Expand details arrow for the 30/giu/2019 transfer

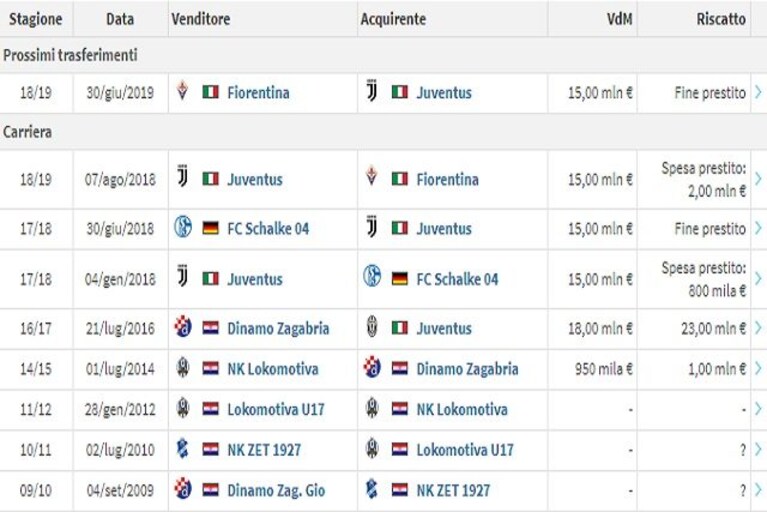click(758, 92)
